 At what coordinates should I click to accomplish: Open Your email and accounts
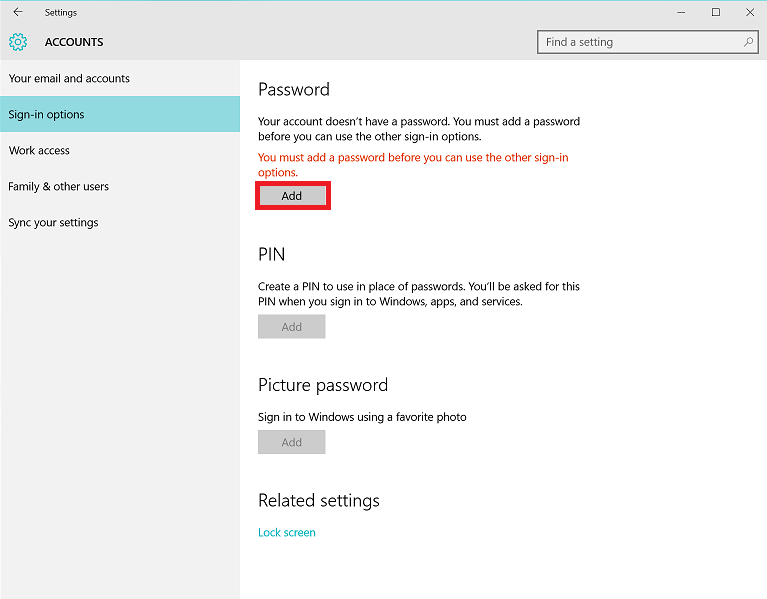120,78
